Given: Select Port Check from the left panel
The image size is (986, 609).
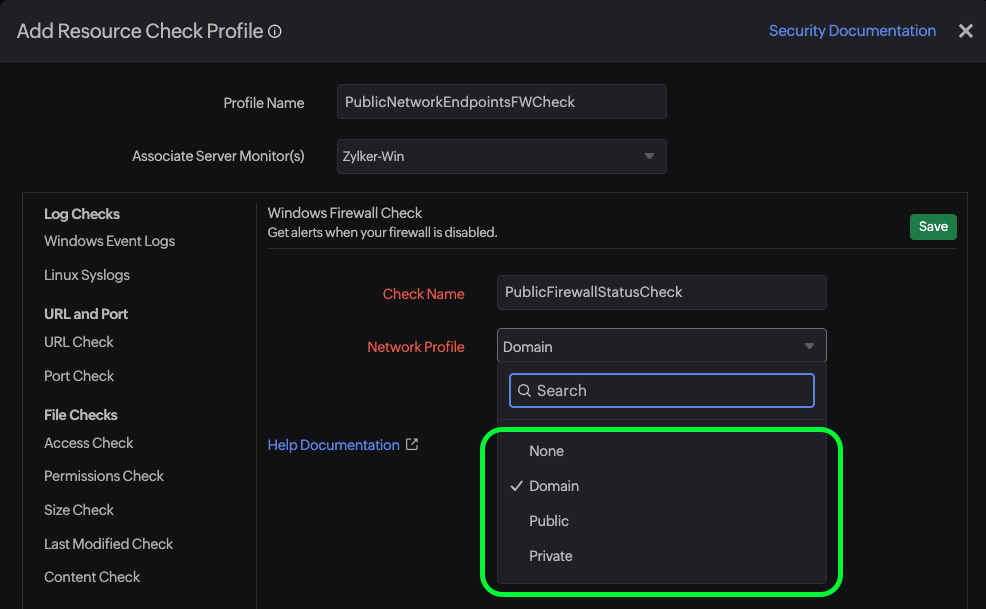Looking at the screenshot, I should pos(79,376).
